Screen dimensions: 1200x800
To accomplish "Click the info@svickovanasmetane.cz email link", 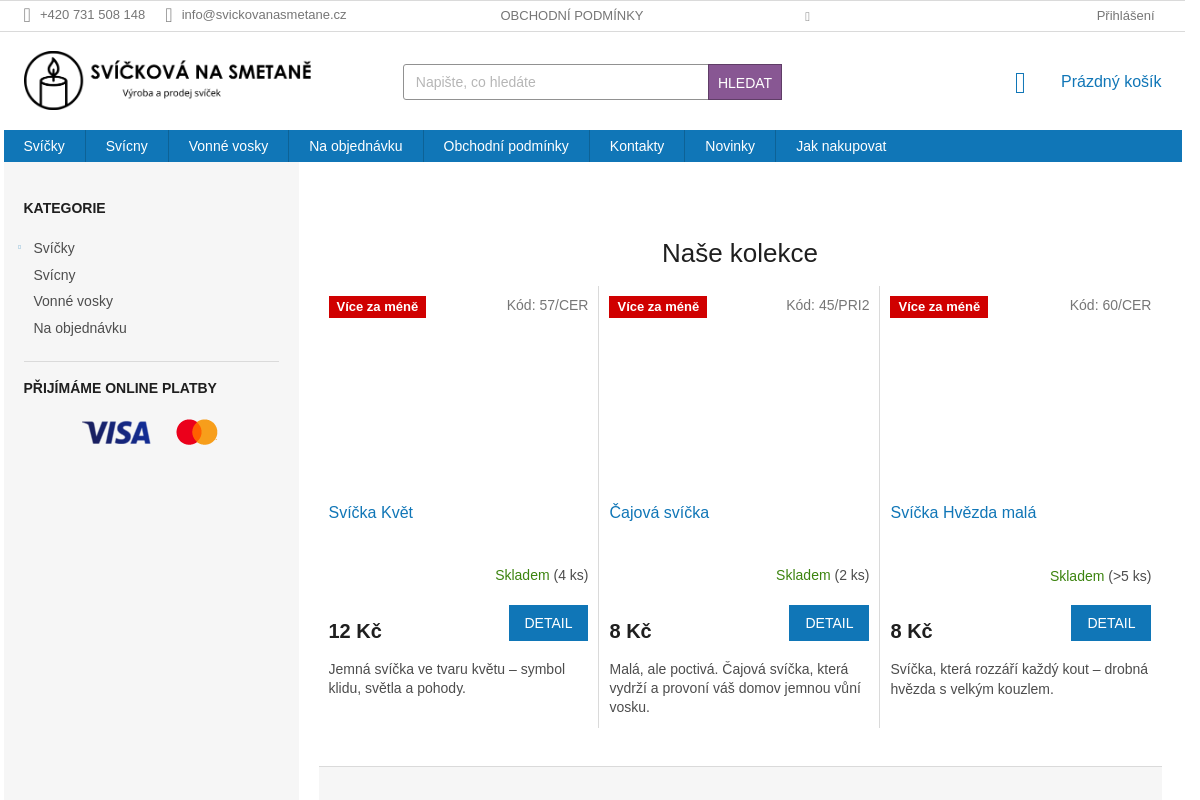I will click(x=264, y=15).
